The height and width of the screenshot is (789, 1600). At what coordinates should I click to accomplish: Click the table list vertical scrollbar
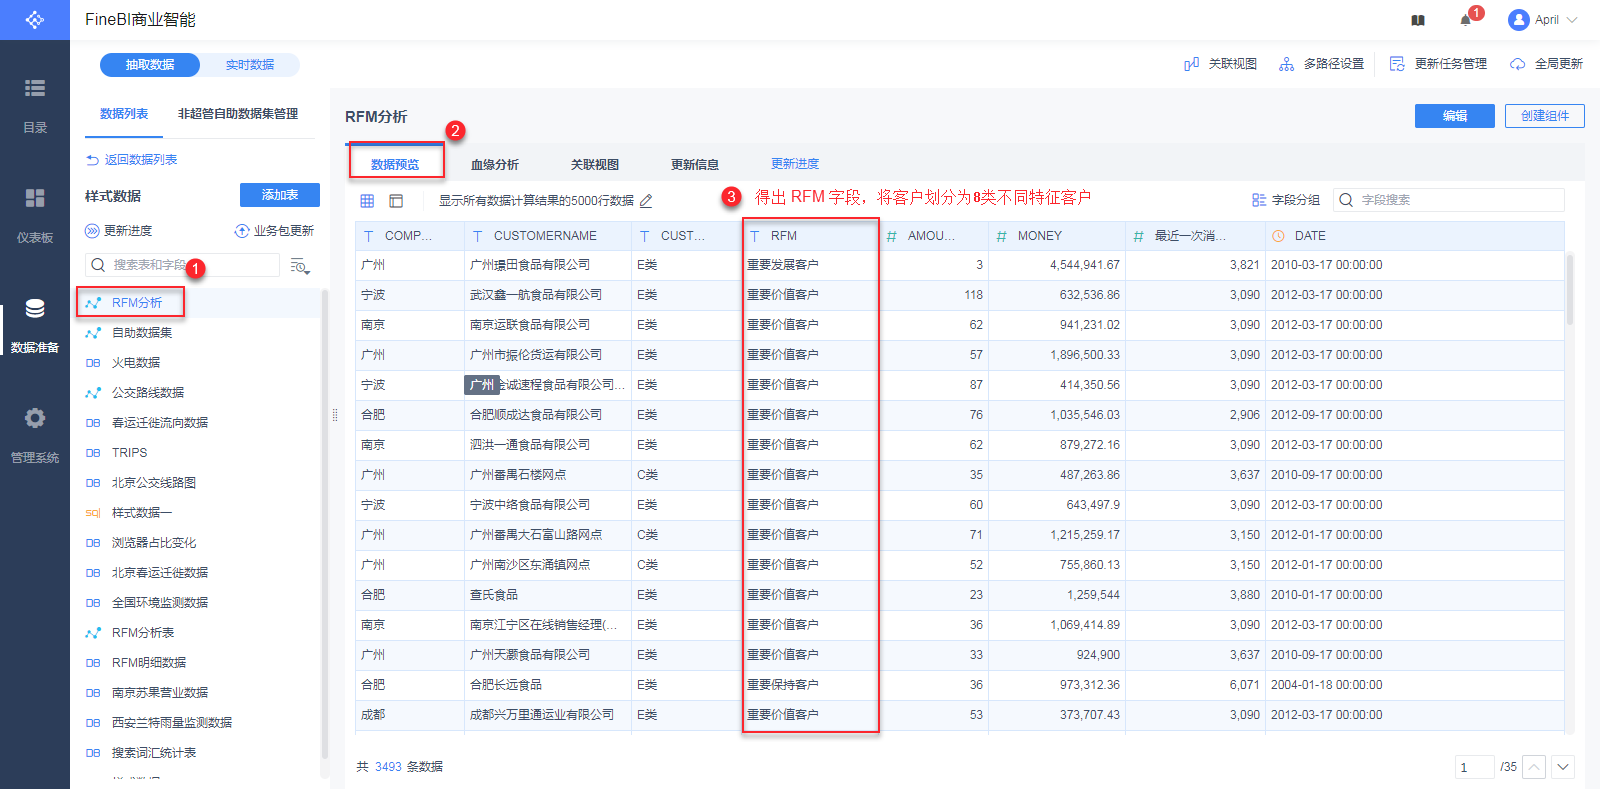324,525
